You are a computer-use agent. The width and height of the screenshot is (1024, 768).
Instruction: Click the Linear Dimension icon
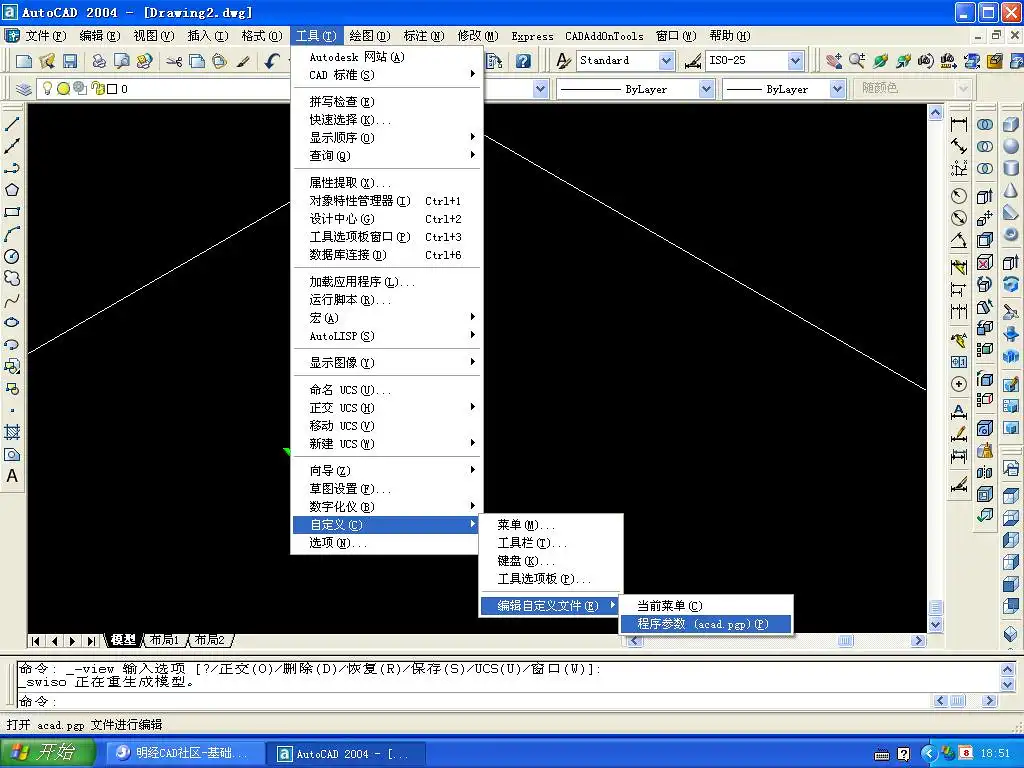click(959, 124)
